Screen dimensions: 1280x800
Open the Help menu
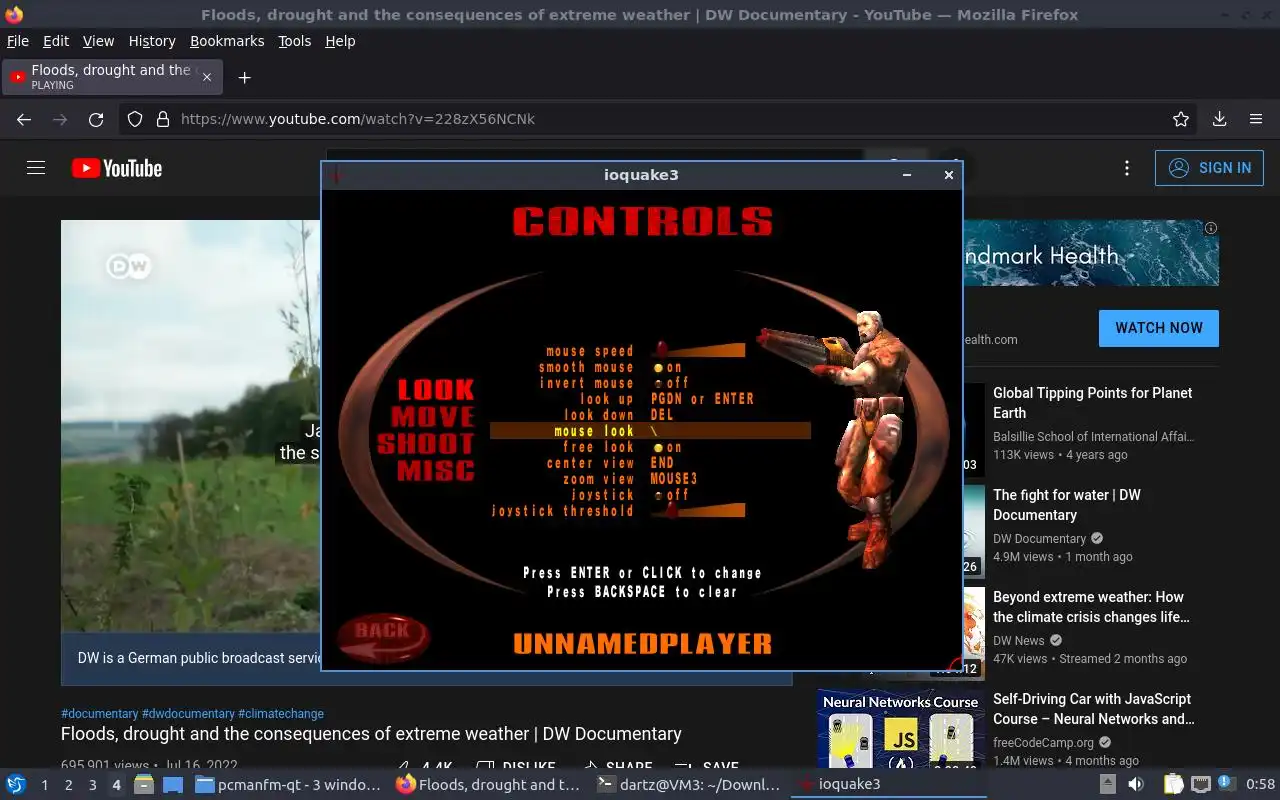340,41
